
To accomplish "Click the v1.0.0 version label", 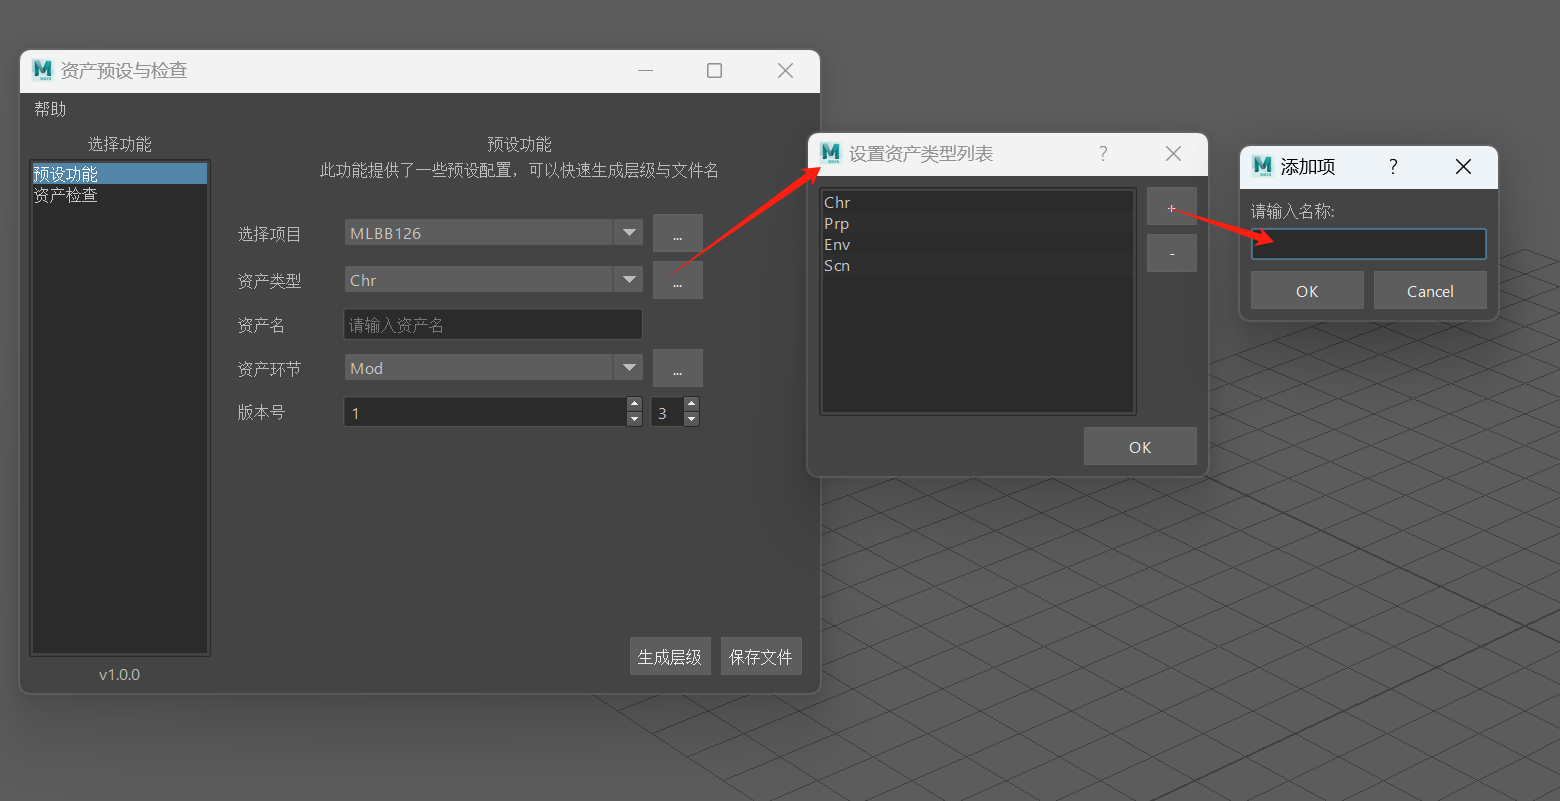I will point(119,674).
